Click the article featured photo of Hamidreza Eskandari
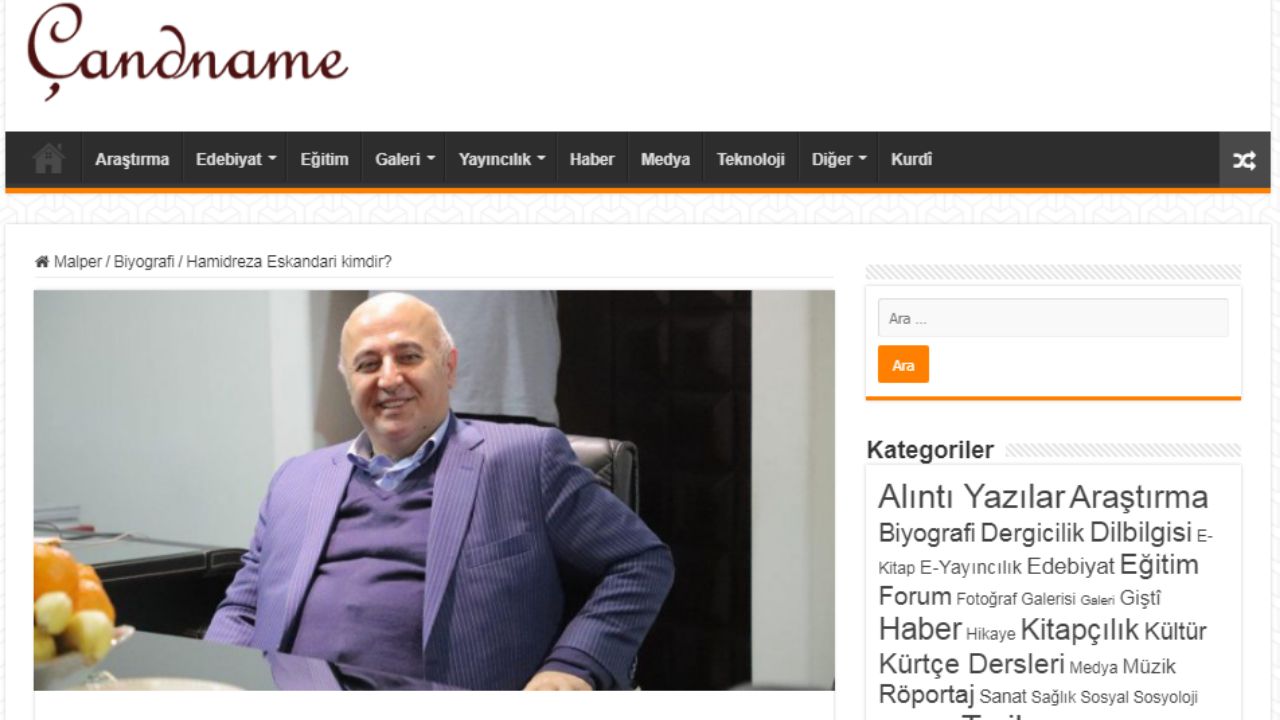The width and height of the screenshot is (1280, 720). click(x=434, y=490)
